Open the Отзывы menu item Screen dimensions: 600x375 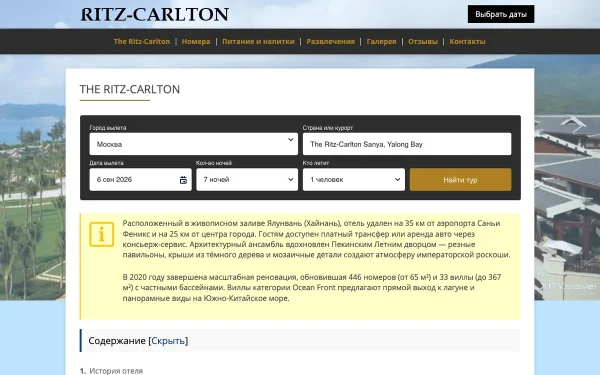click(x=423, y=41)
